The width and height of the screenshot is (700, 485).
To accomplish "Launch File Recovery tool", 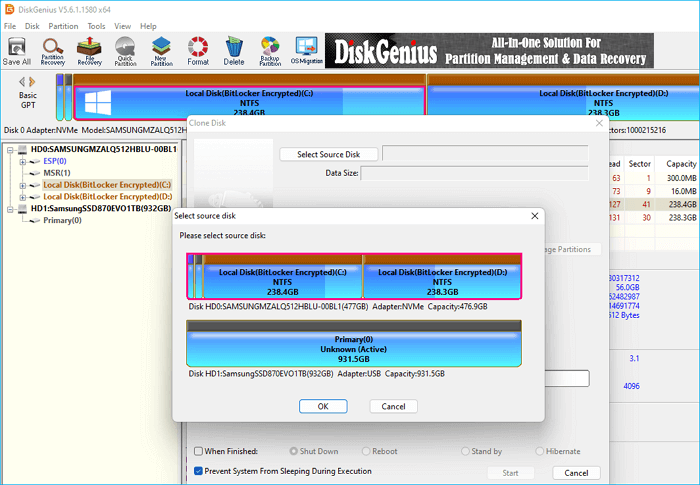I will pyautogui.click(x=89, y=51).
